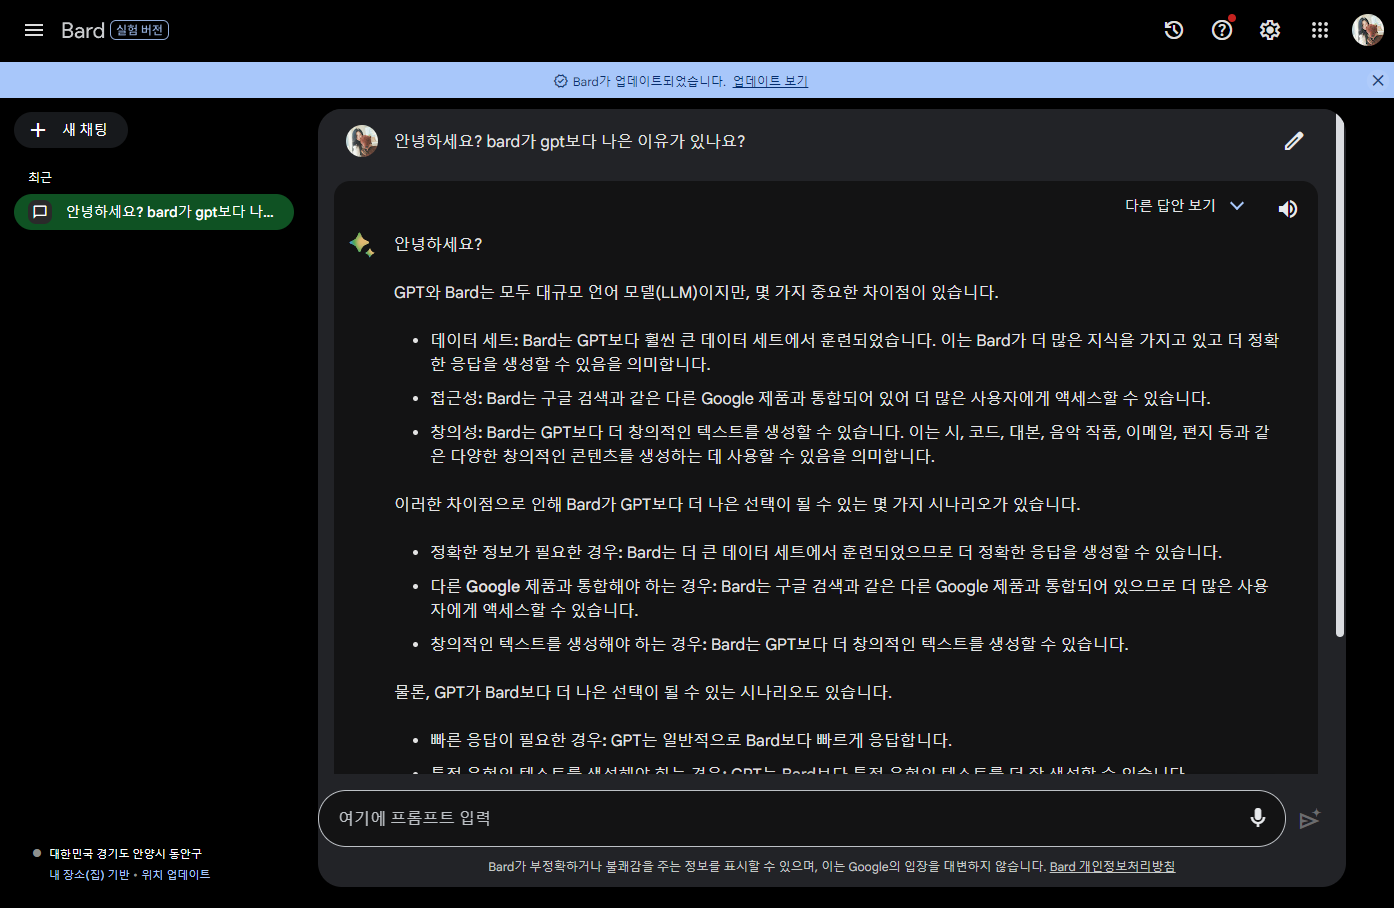Viewport: 1394px width, 908px height.
Task: Click '위치 업데이트' link
Action: tap(176, 875)
